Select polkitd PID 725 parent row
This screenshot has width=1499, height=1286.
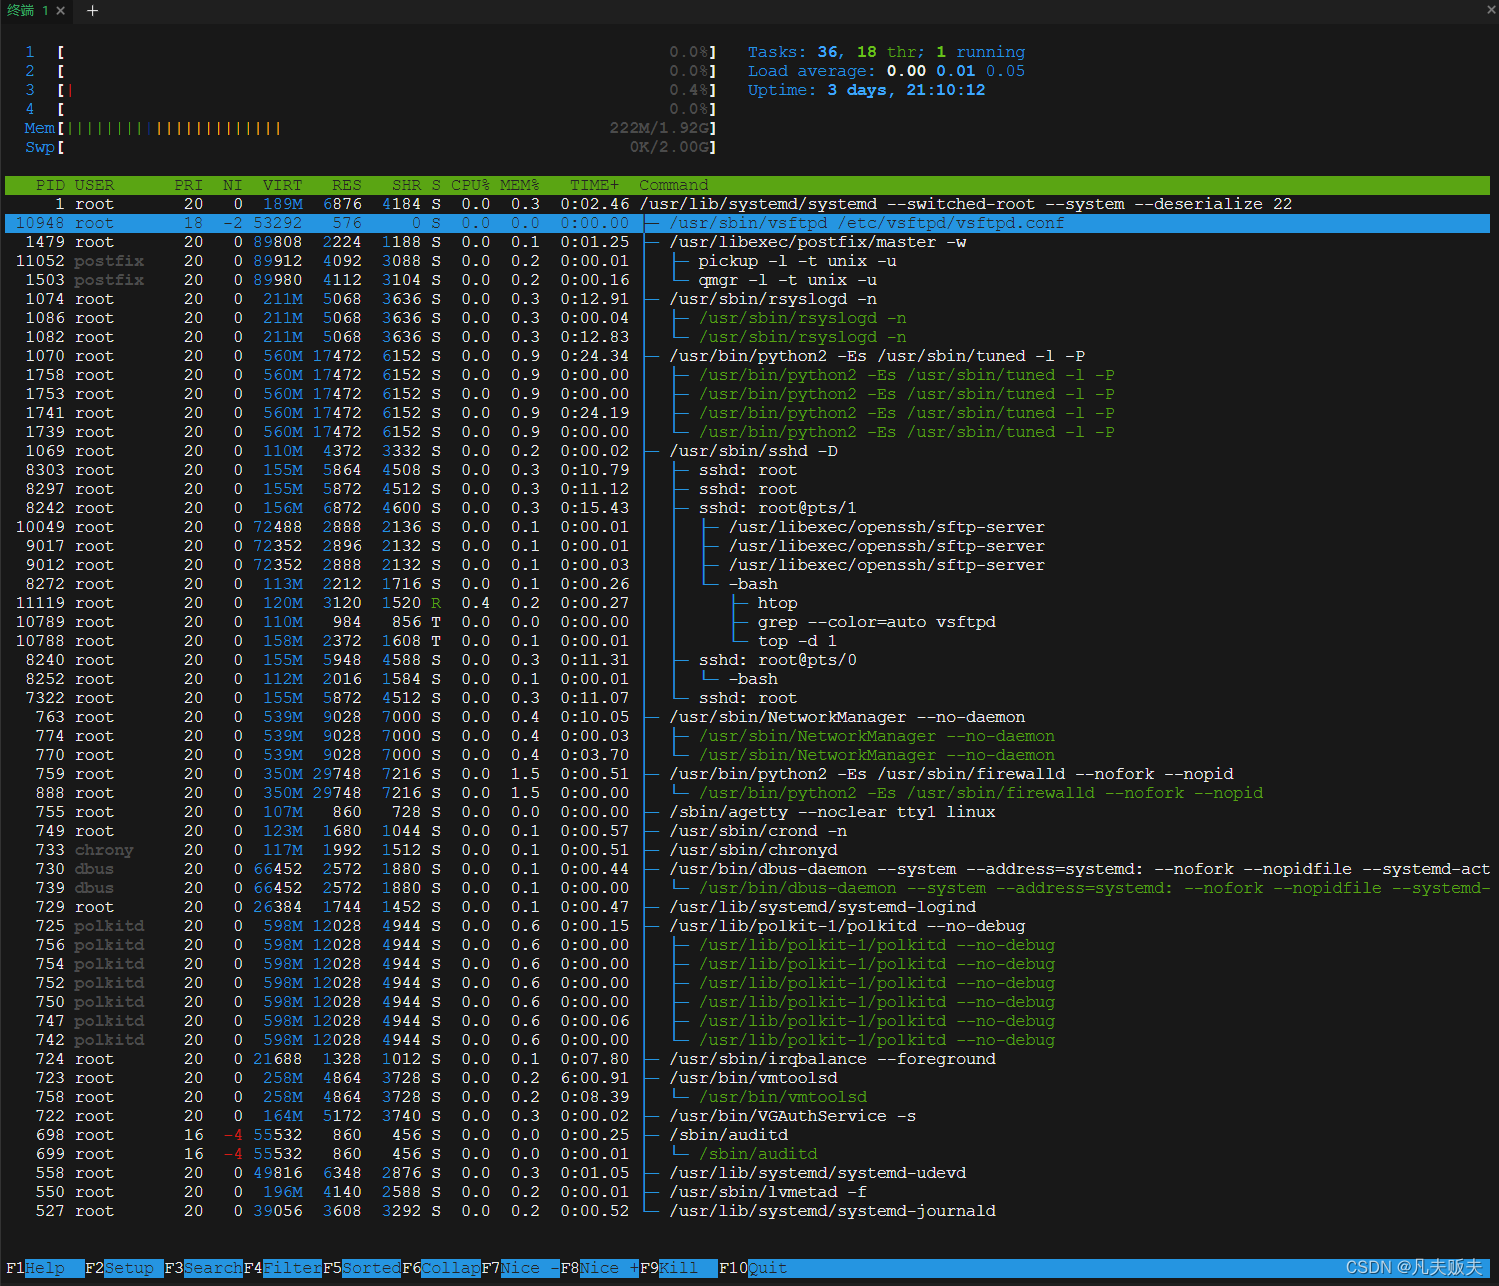[x=747, y=926]
